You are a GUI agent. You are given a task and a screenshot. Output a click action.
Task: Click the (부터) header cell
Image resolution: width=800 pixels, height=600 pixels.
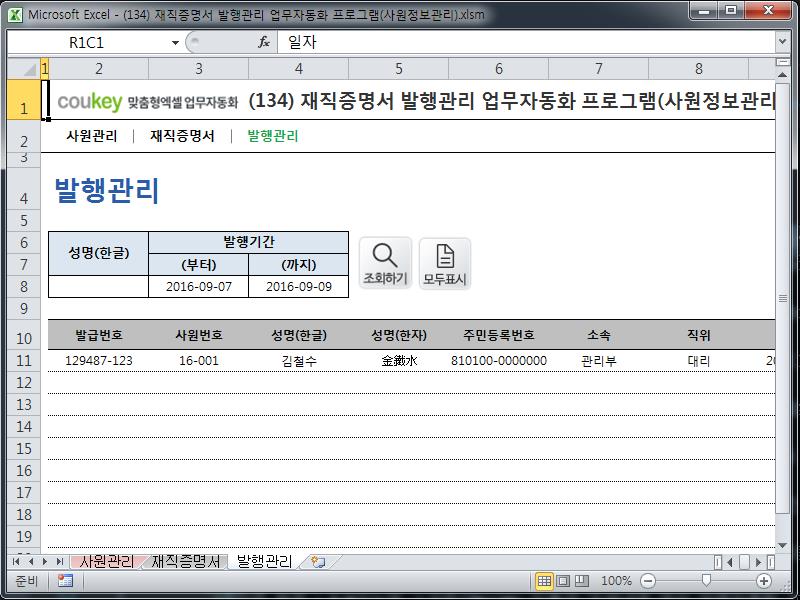coord(198,264)
